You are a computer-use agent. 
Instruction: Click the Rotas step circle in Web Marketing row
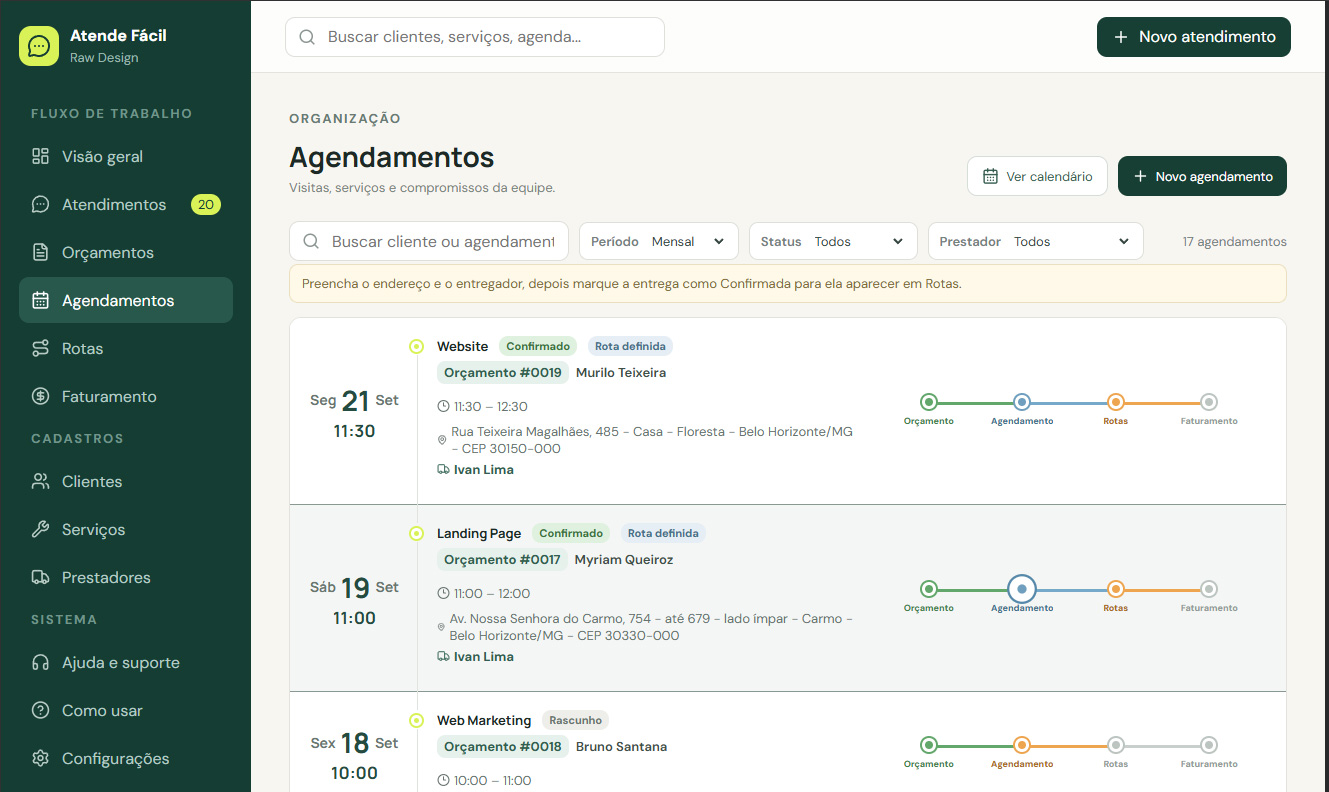click(1116, 745)
